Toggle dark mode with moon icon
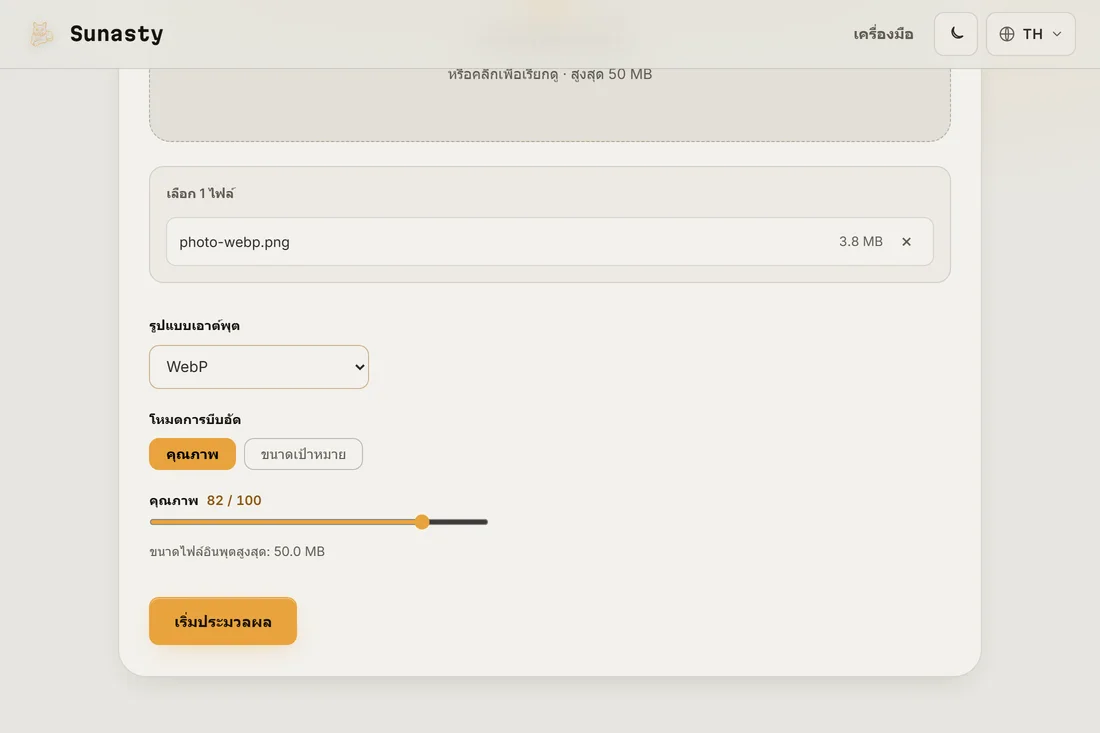The image size is (1100, 733). pyautogui.click(x=955, y=34)
